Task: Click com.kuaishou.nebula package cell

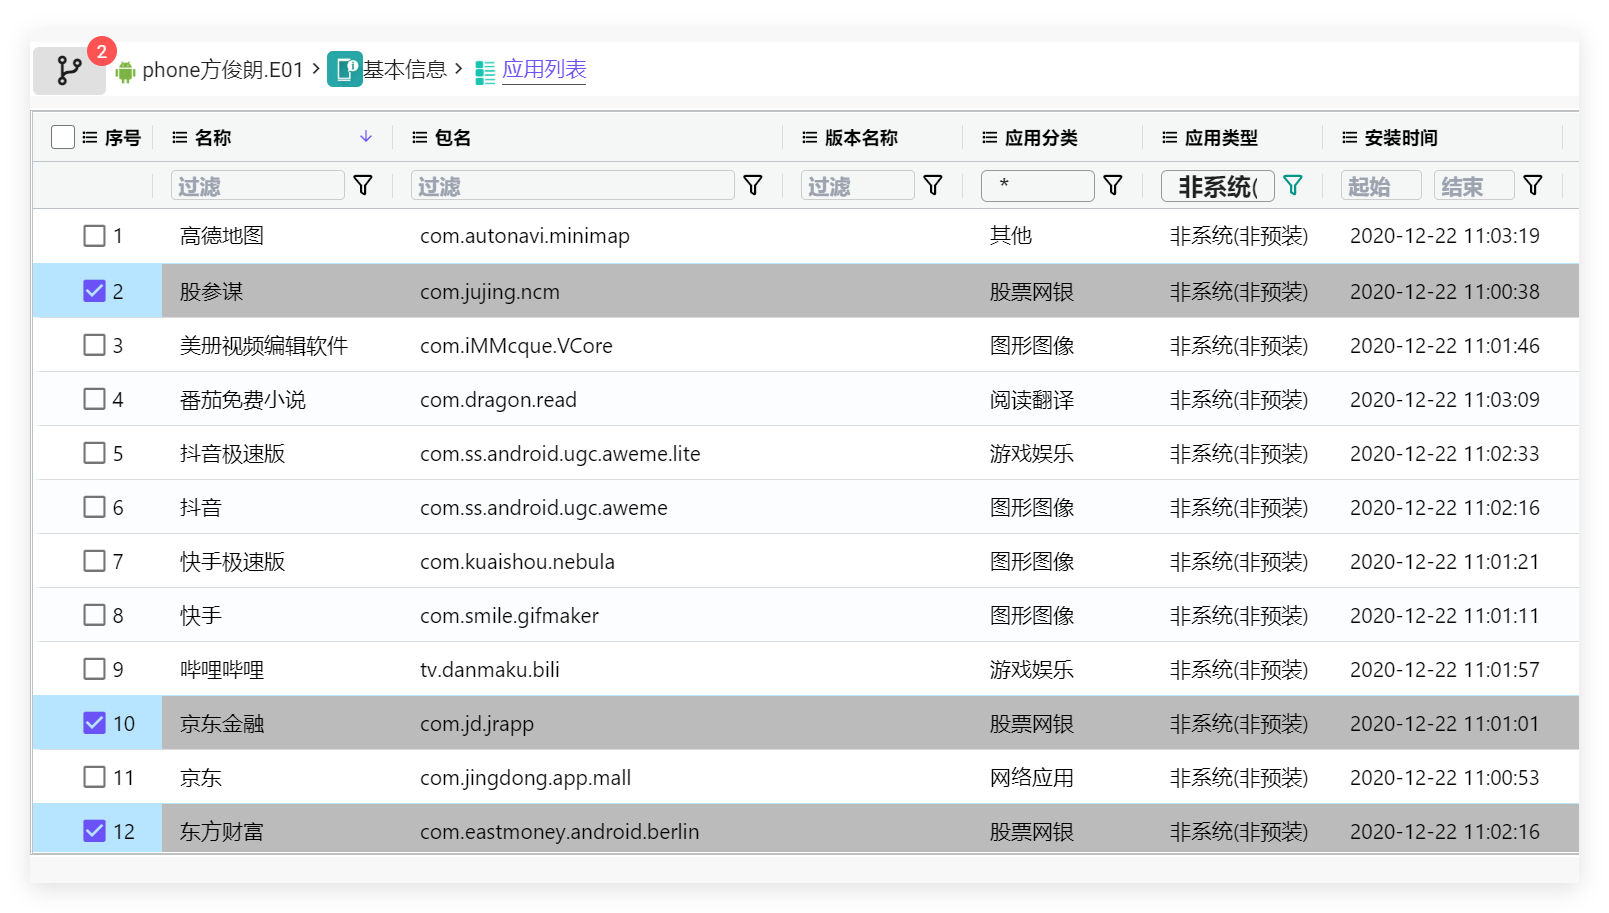Action: click(517, 562)
